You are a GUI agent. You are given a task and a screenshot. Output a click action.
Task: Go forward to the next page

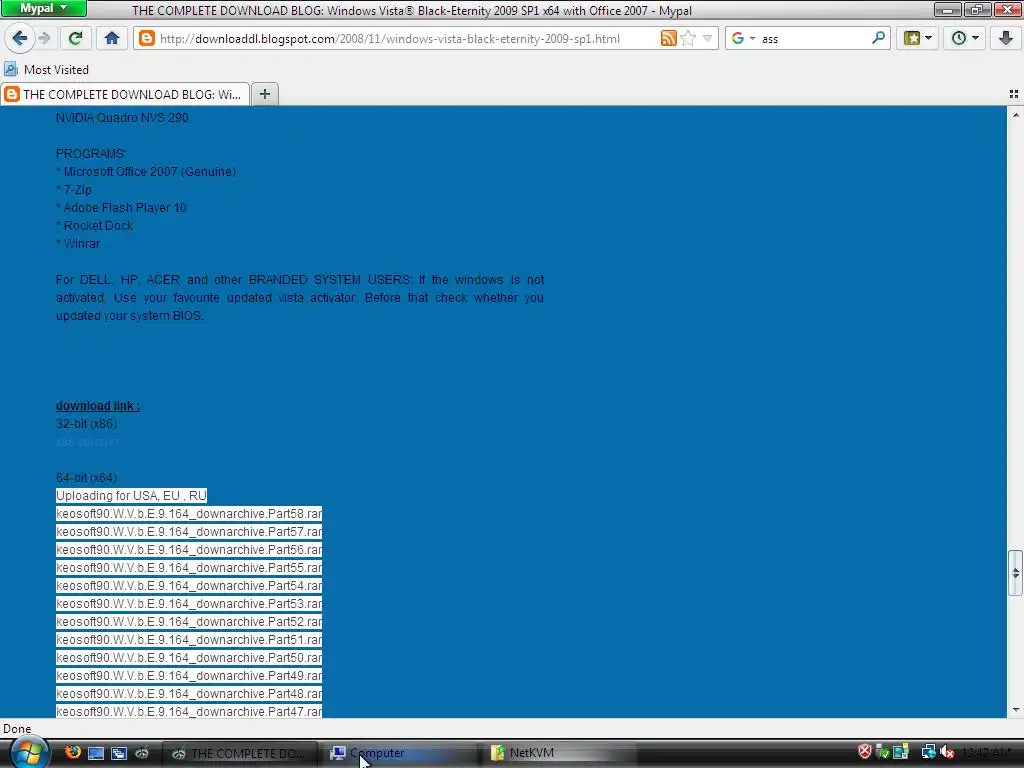tap(44, 39)
